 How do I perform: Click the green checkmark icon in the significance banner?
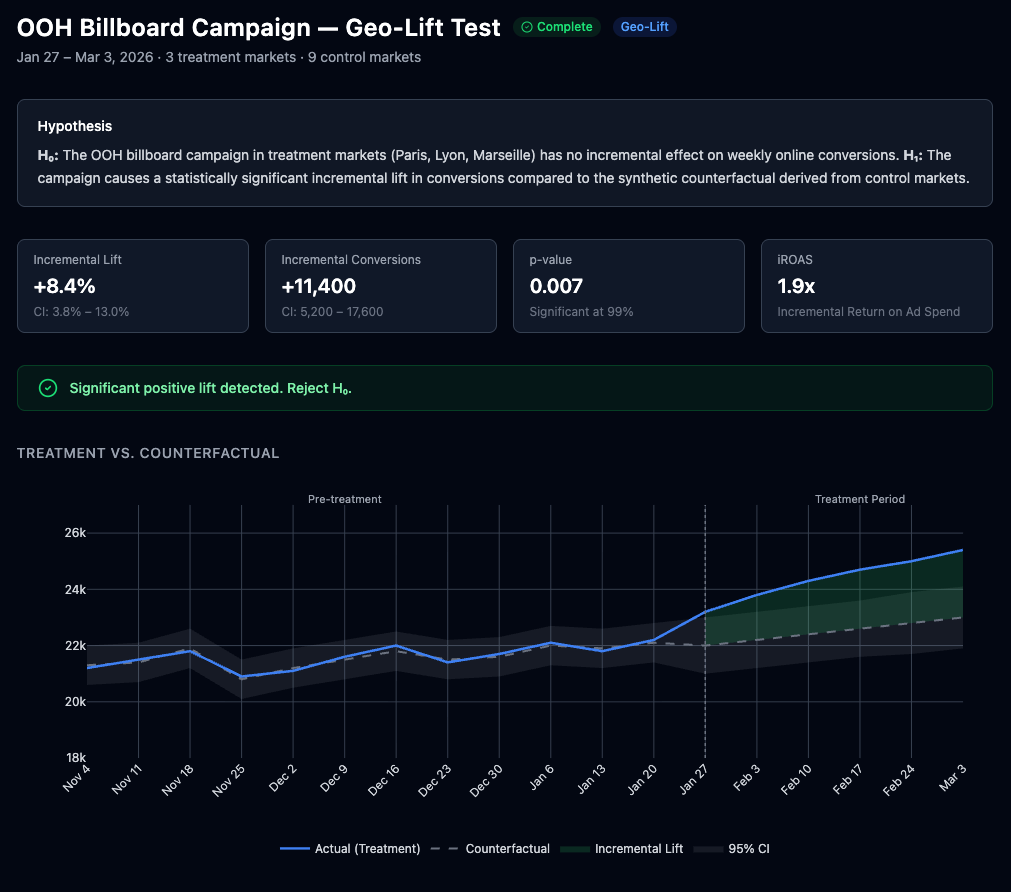(47, 388)
